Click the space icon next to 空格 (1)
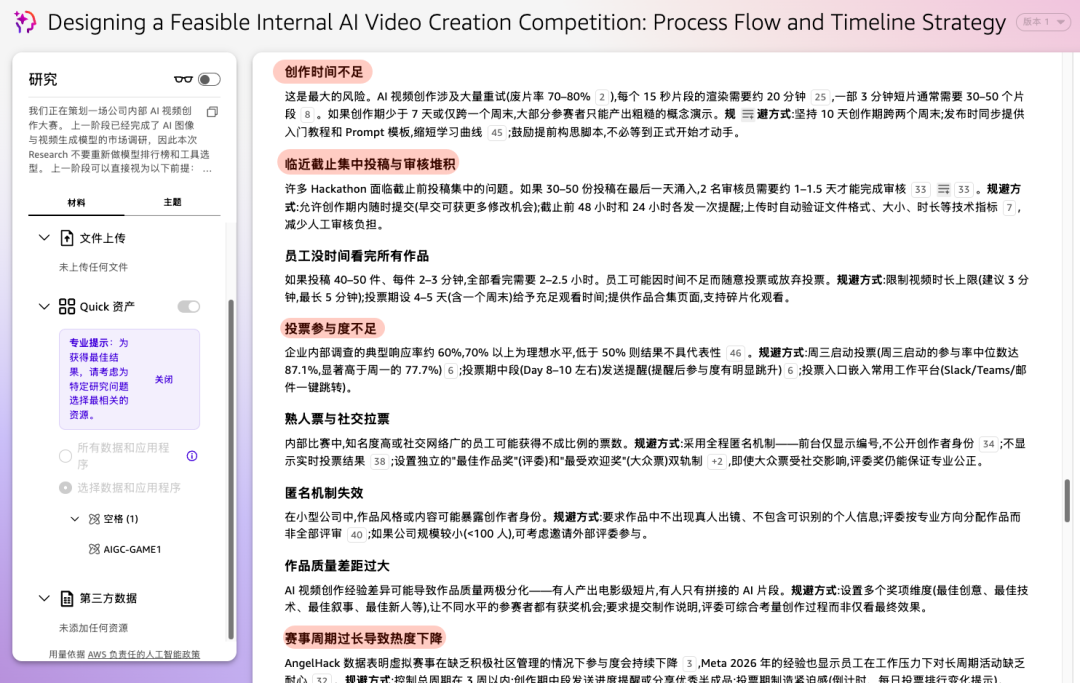The width and height of the screenshot is (1080, 683). pyautogui.click(x=94, y=519)
